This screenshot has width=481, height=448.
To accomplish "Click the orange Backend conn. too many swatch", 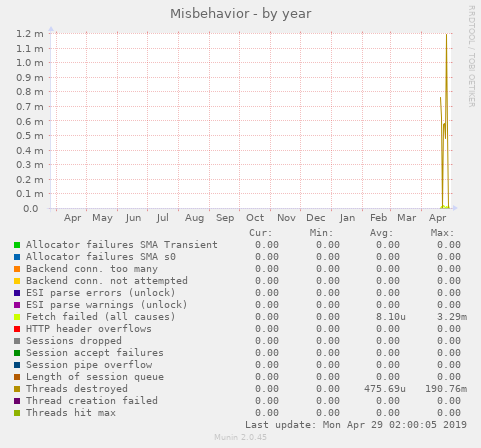I will [17, 269].
